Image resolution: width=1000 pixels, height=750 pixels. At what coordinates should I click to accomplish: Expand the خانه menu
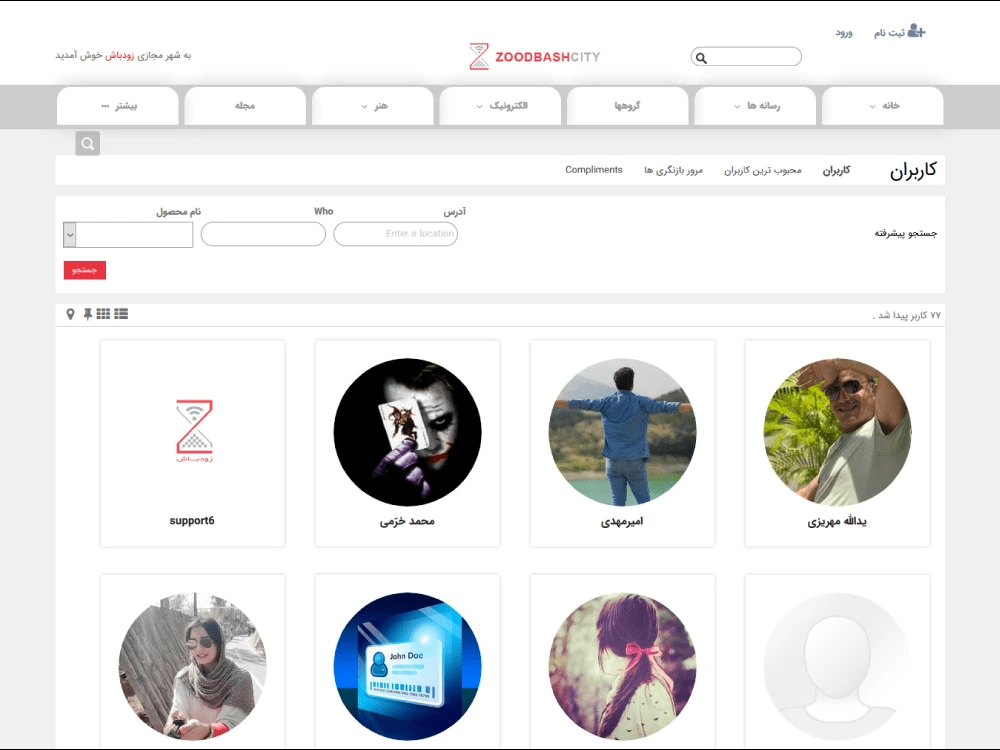tap(883, 106)
